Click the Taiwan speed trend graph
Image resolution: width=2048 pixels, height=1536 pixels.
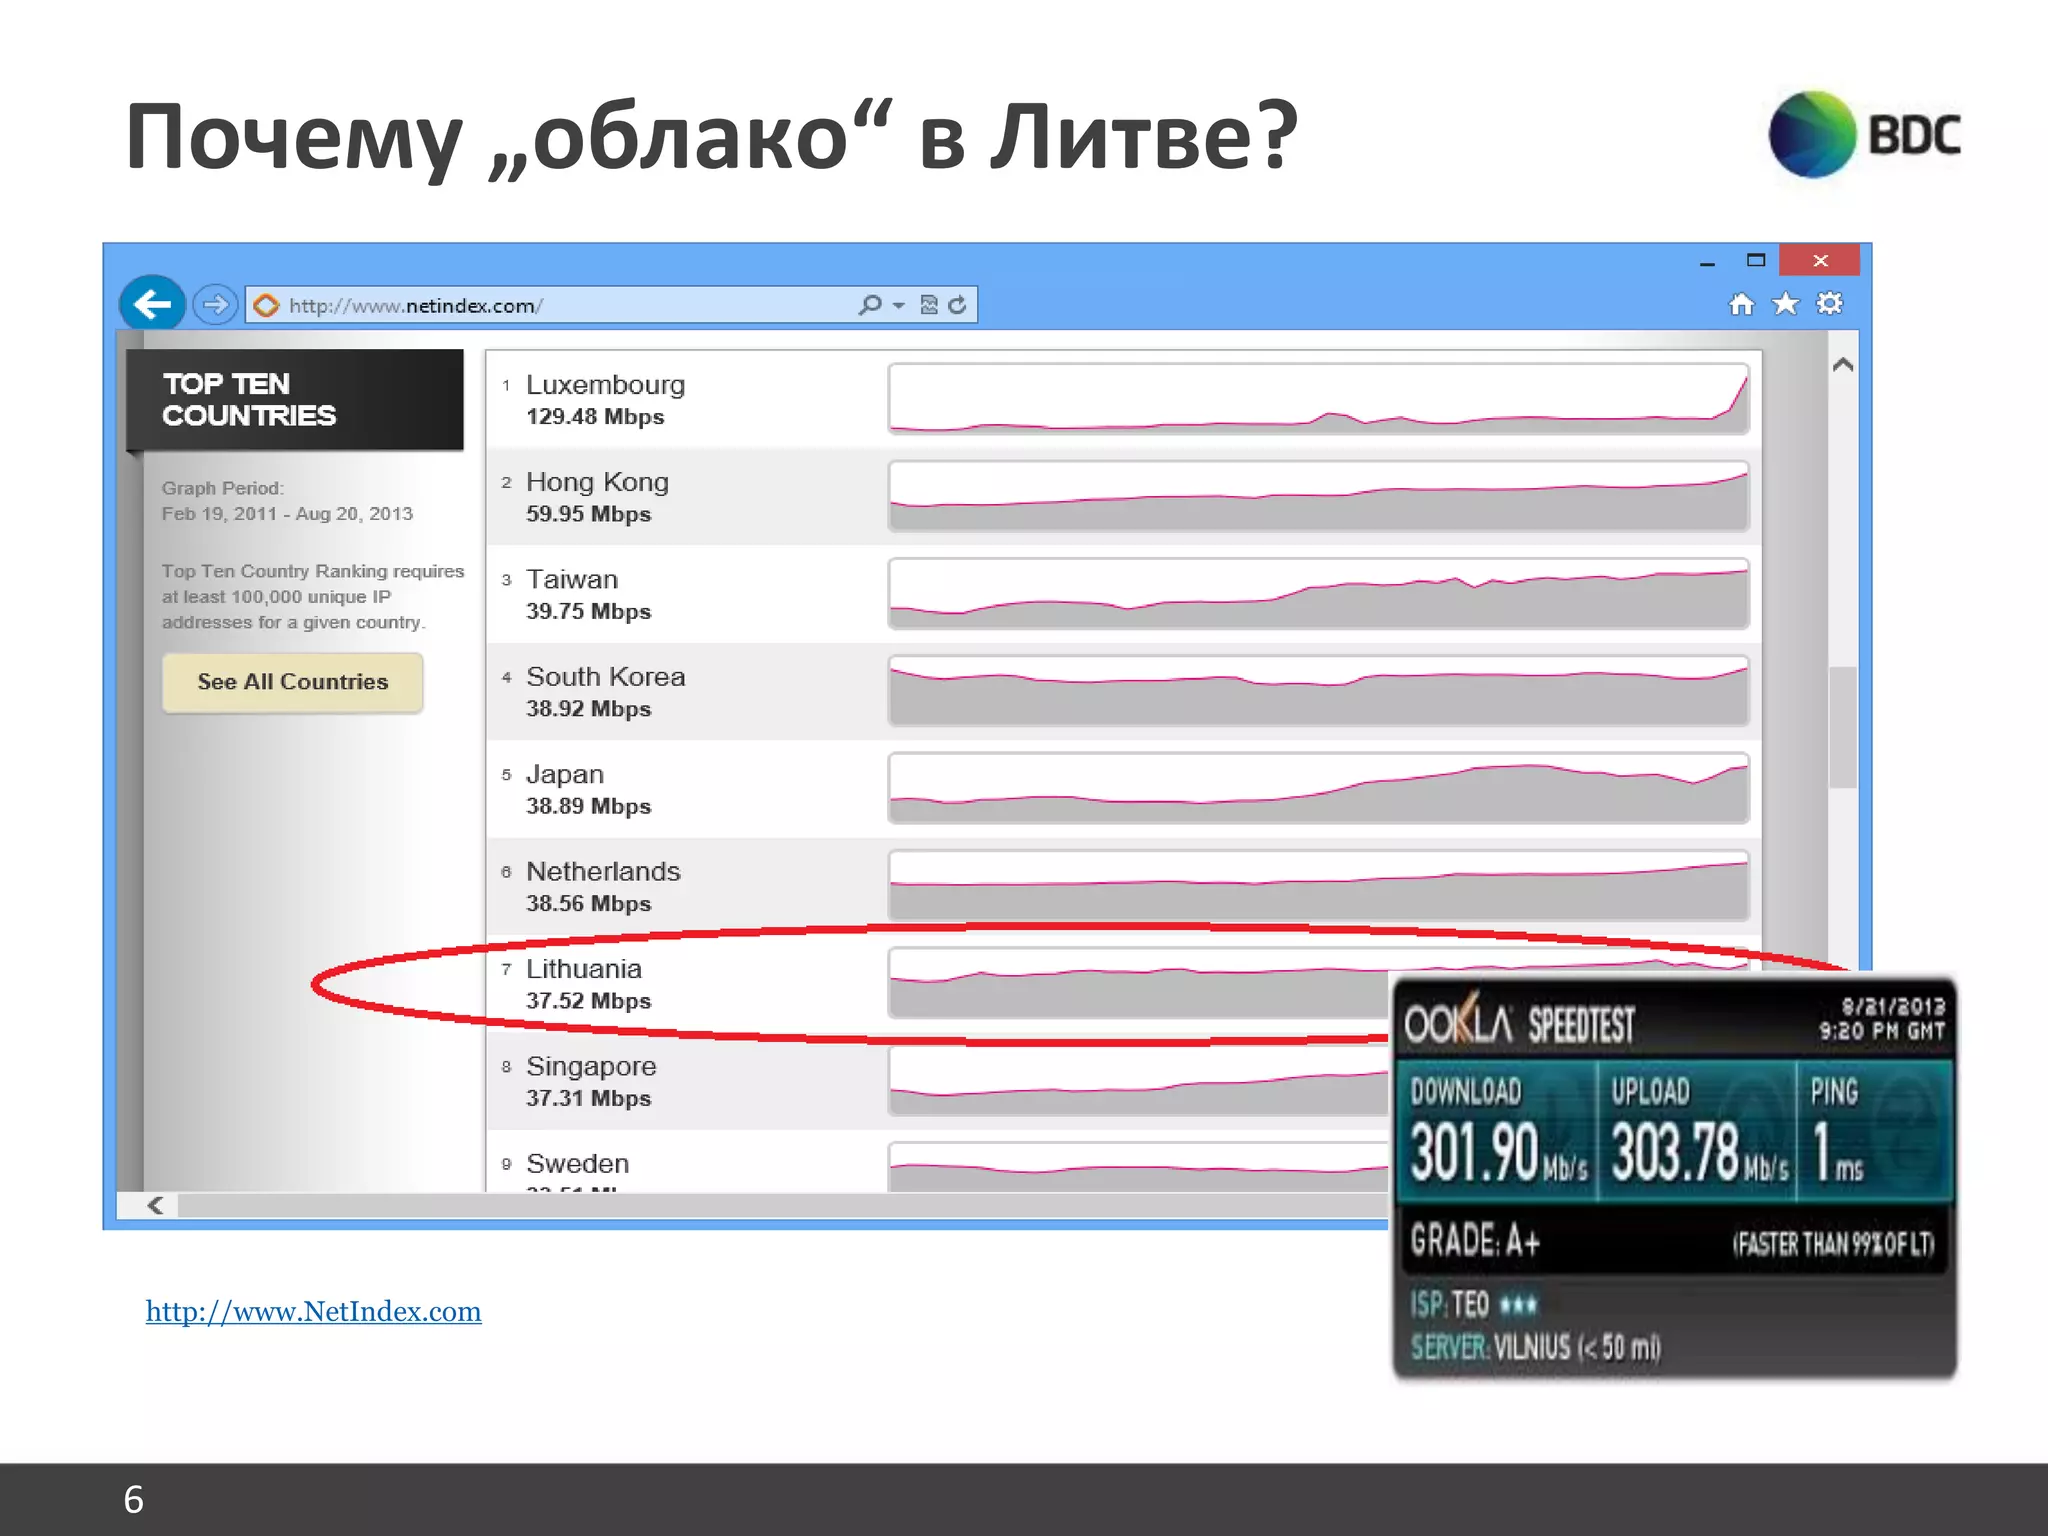click(x=1318, y=594)
